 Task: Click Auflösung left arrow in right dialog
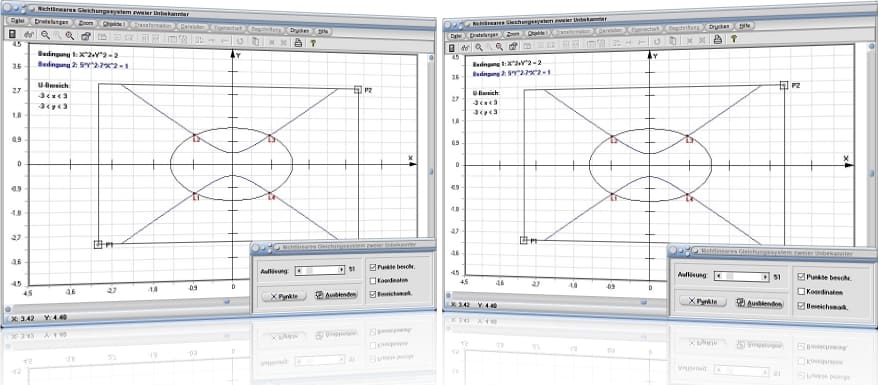tap(718, 276)
